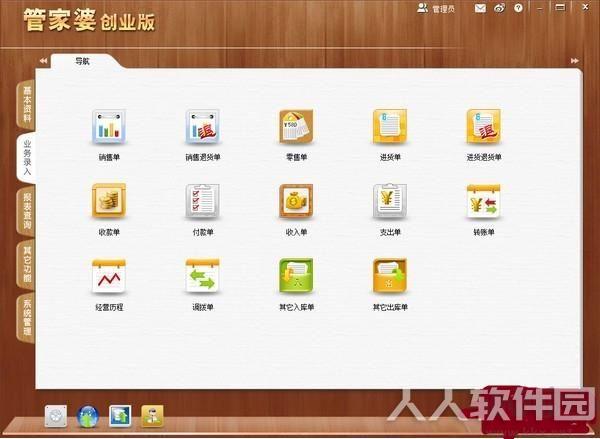Open the 进货单 purchase order icon
Image resolution: width=600 pixels, height=439 pixels.
point(390,127)
